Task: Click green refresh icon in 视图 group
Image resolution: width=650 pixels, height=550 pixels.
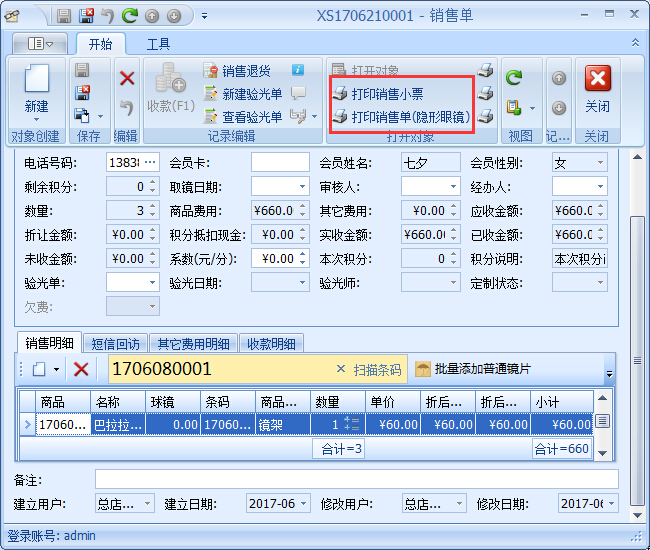Action: point(514,78)
